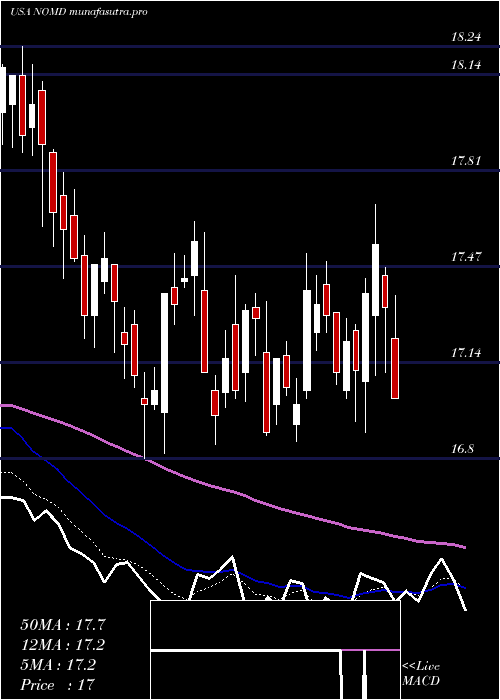500x700 pixels.
Task: Click the MACD indicator box
Action: [x=275, y=650]
